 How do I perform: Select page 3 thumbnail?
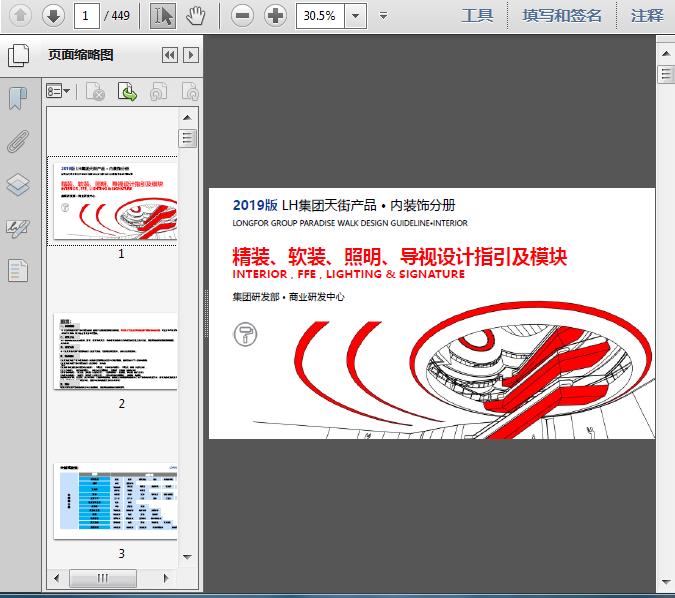115,501
